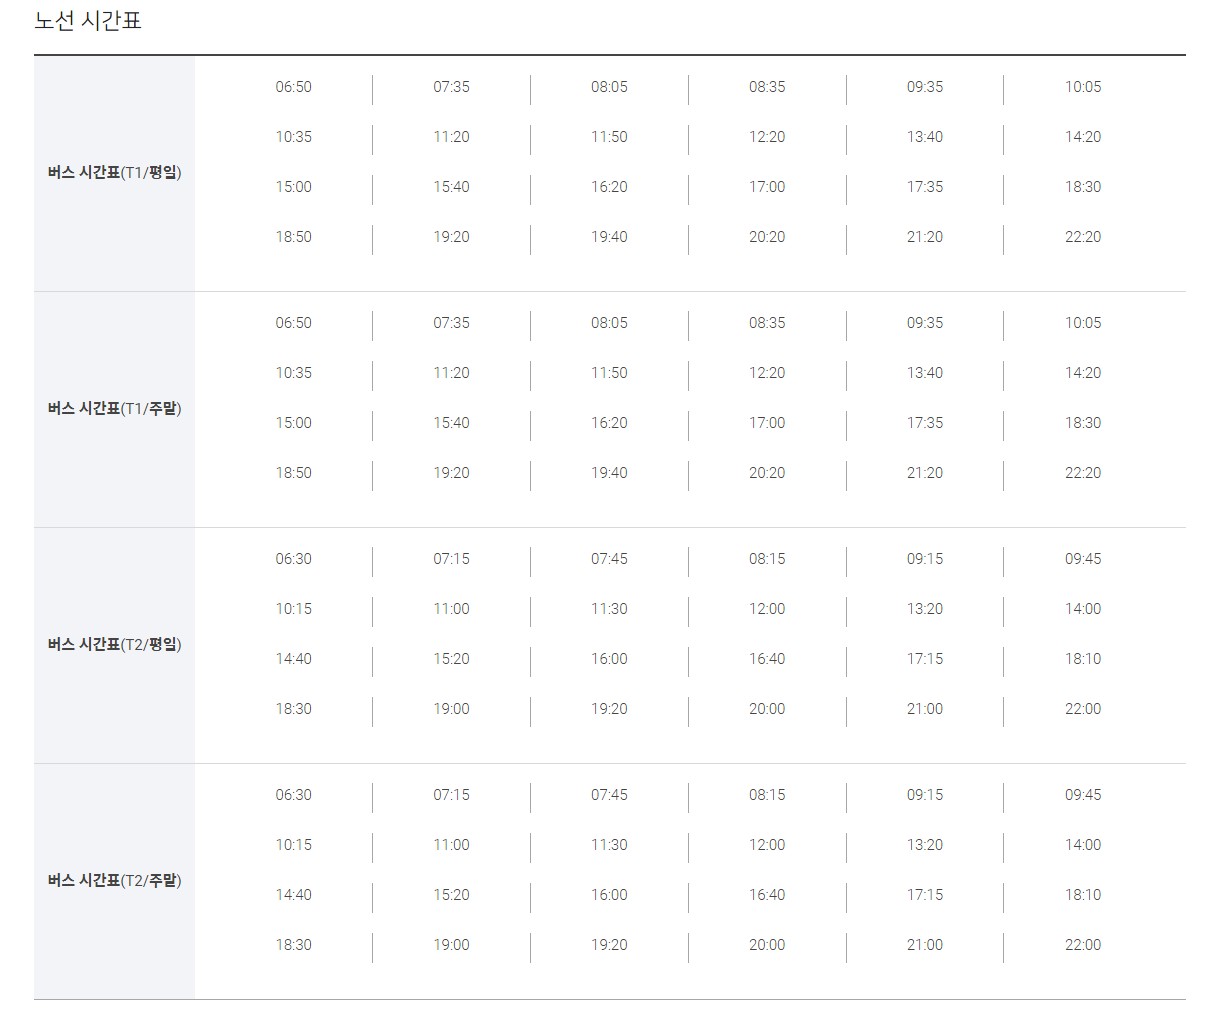Pick 07:45 in the T2/평일 timetable
1224x1013 pixels.
tap(609, 559)
